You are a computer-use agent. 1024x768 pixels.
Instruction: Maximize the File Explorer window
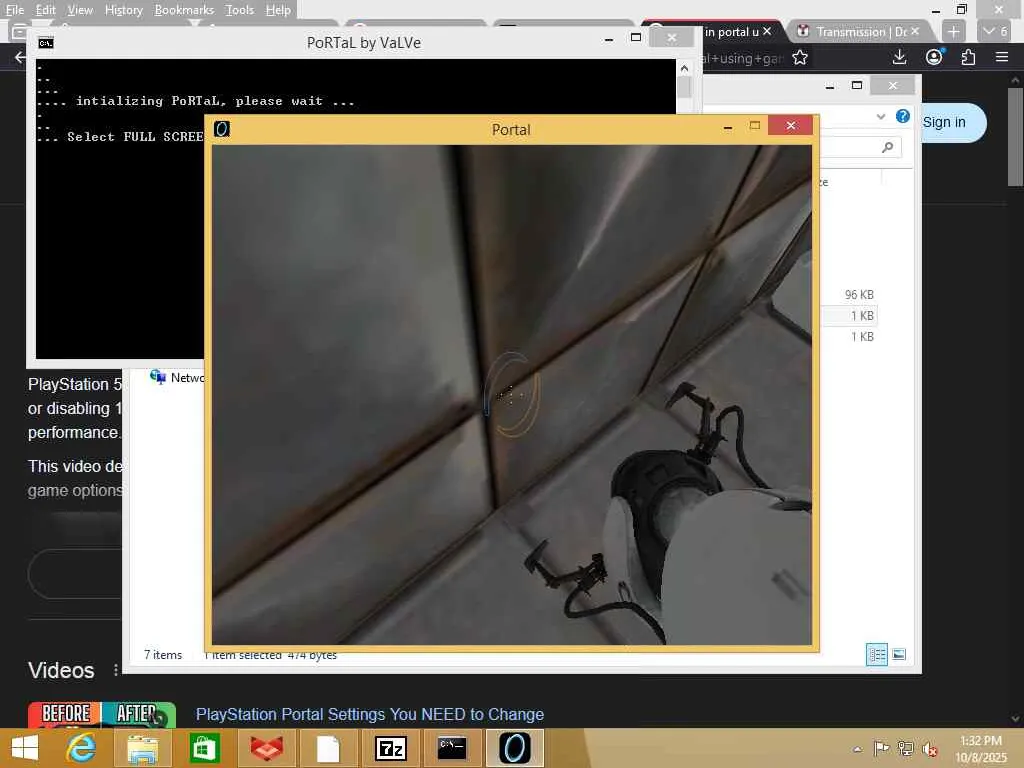coord(857,85)
